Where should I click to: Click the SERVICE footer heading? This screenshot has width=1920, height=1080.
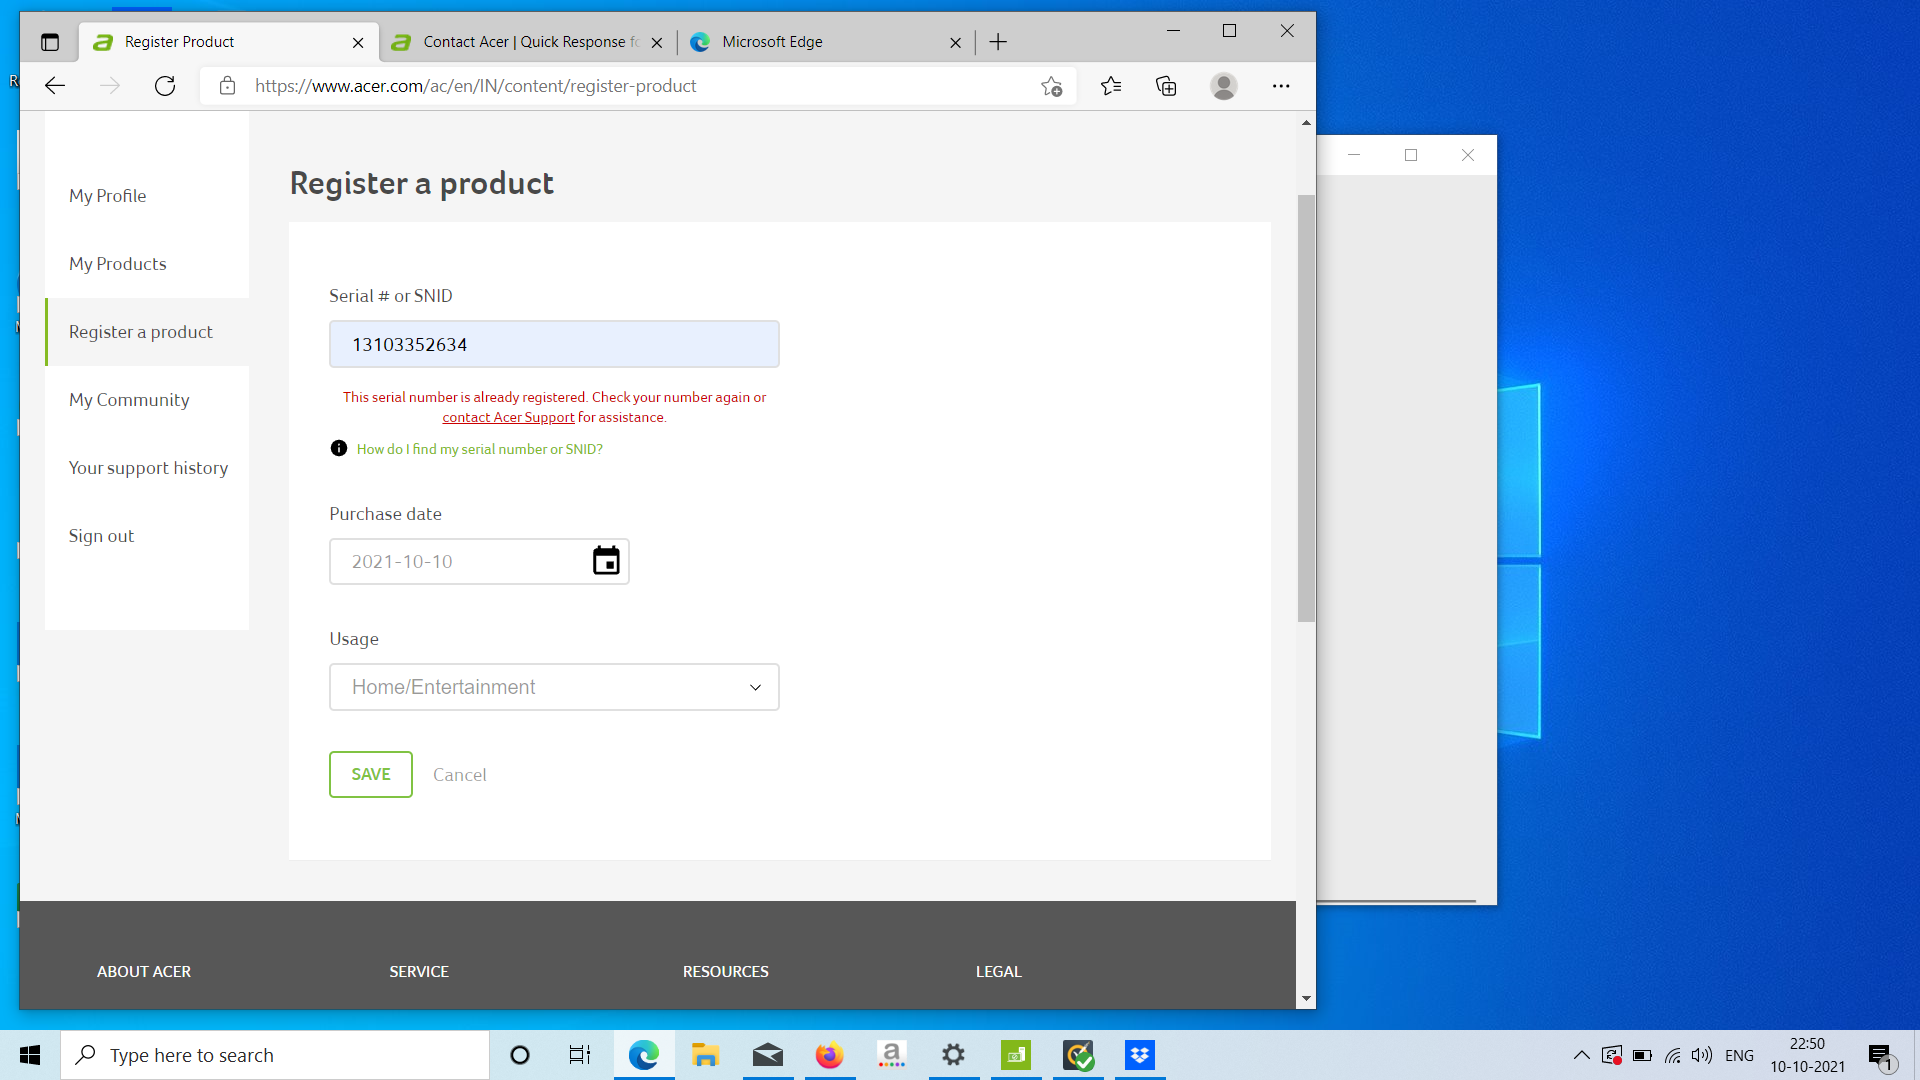coord(419,972)
